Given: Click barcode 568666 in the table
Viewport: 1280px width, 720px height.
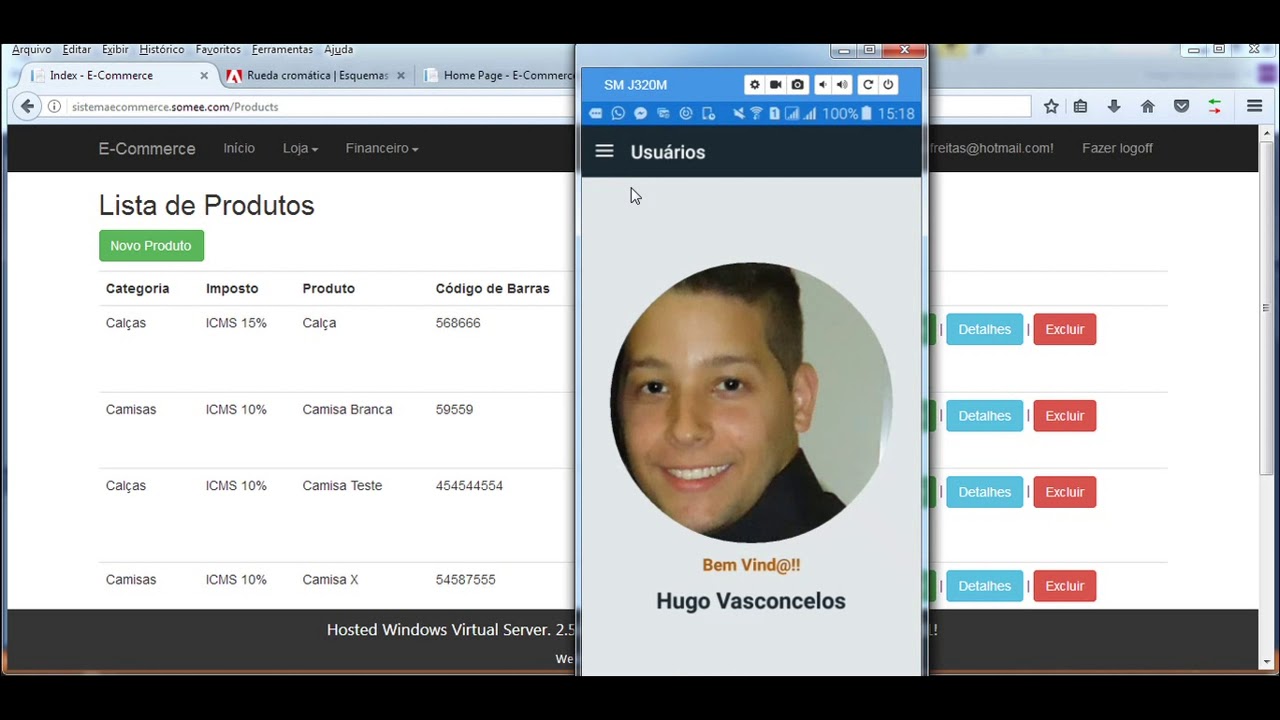Looking at the screenshot, I should tap(458, 323).
